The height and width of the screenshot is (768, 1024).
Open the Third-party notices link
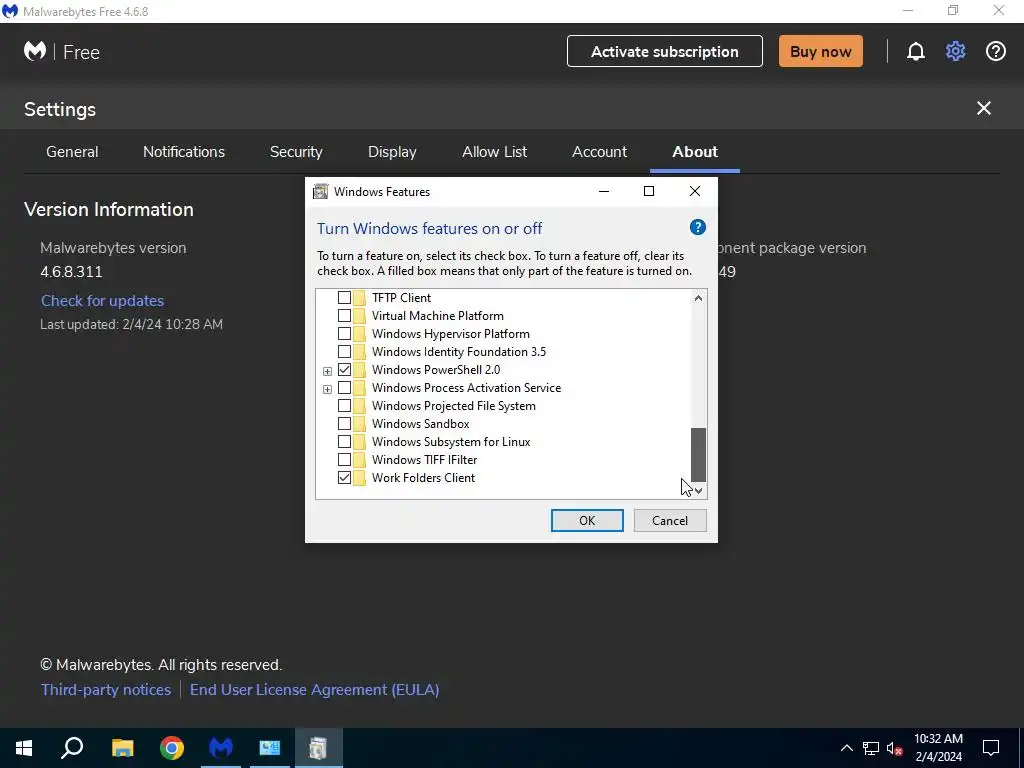pos(106,690)
